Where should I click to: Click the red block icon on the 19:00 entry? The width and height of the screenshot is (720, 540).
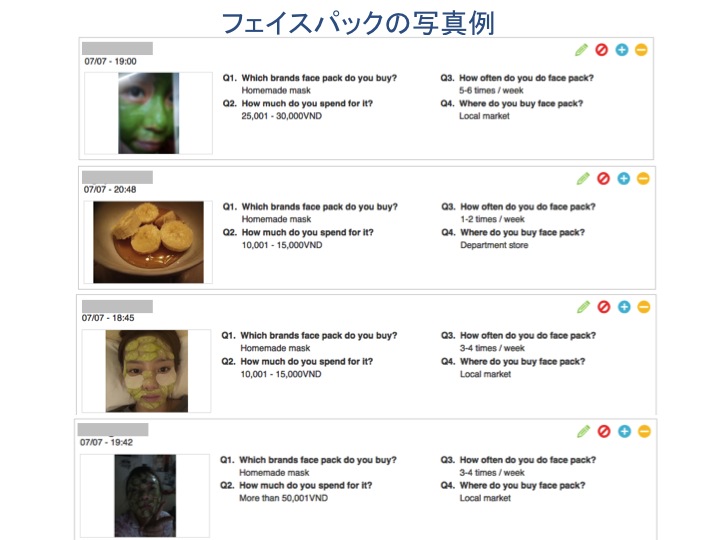602,50
